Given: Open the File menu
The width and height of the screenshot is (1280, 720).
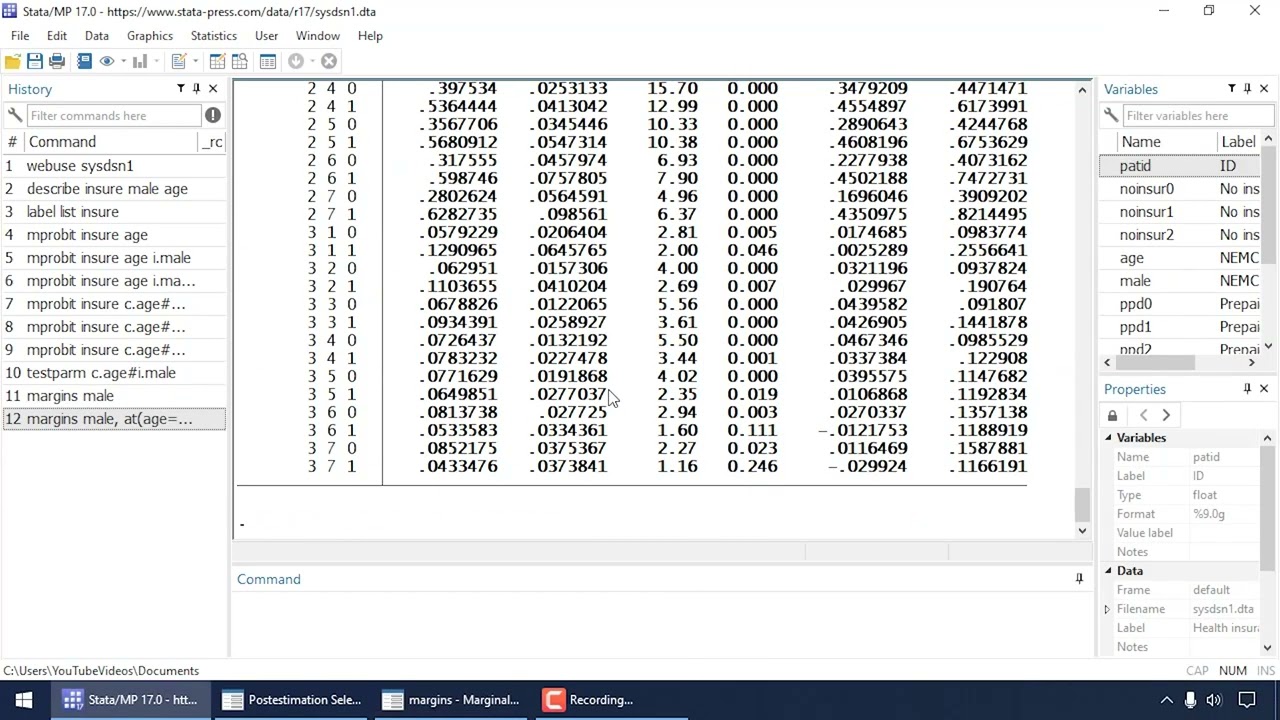Looking at the screenshot, I should coord(20,35).
